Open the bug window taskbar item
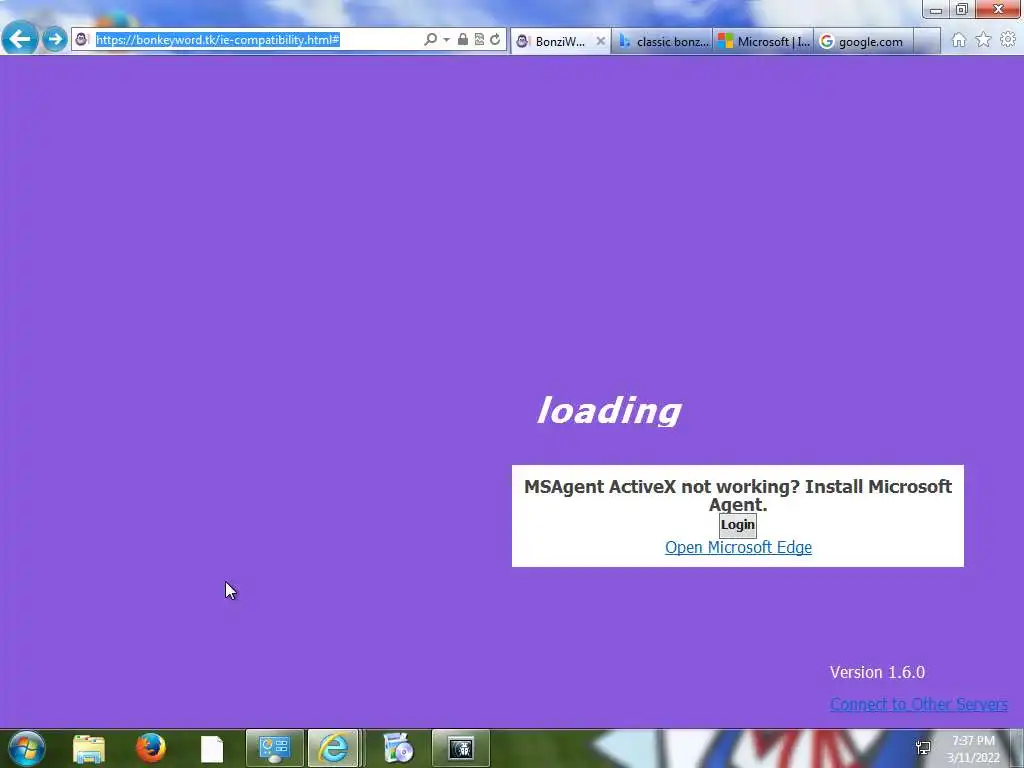This screenshot has width=1024, height=768. (460, 748)
